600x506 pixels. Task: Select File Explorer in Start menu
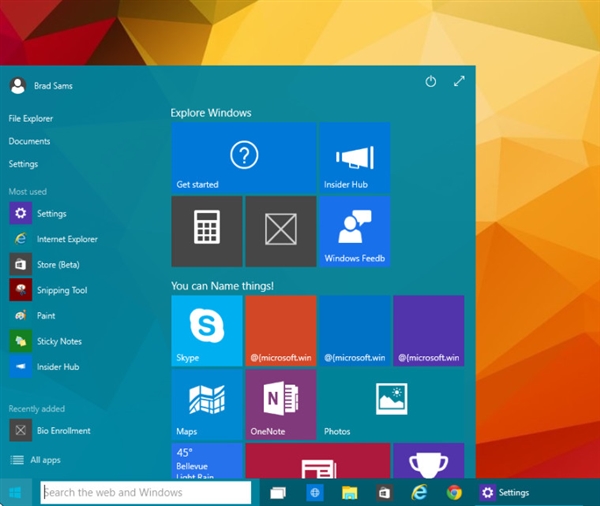(31, 119)
